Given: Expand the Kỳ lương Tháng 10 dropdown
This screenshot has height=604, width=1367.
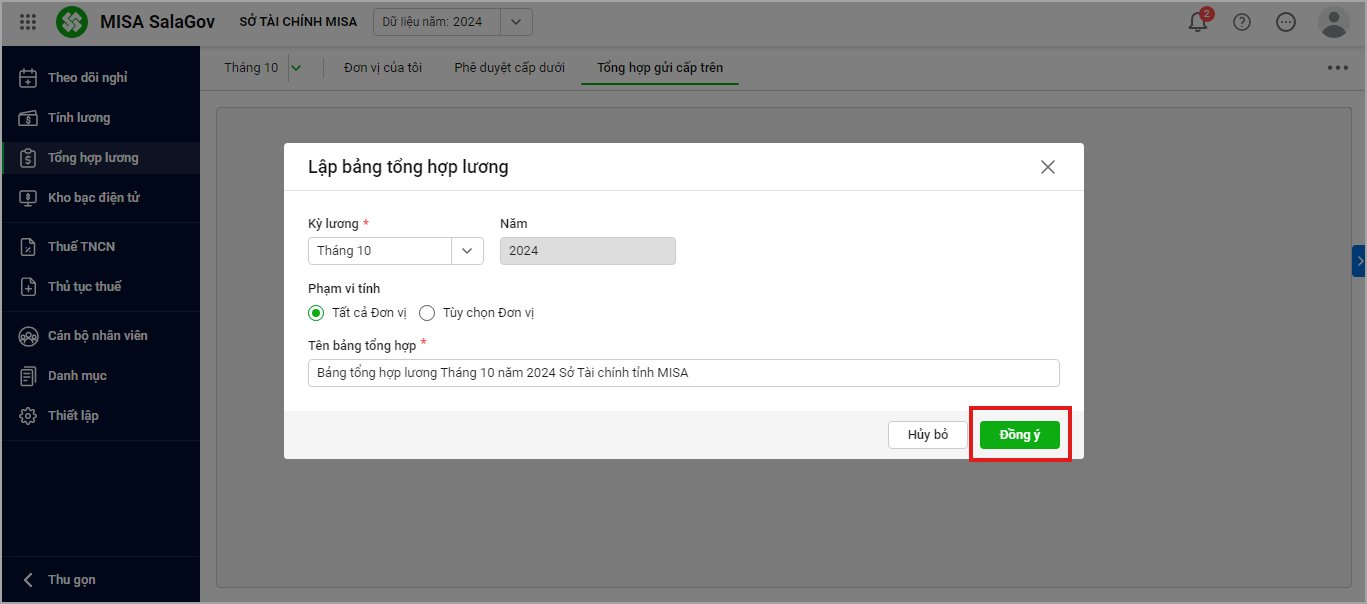Looking at the screenshot, I should [467, 251].
